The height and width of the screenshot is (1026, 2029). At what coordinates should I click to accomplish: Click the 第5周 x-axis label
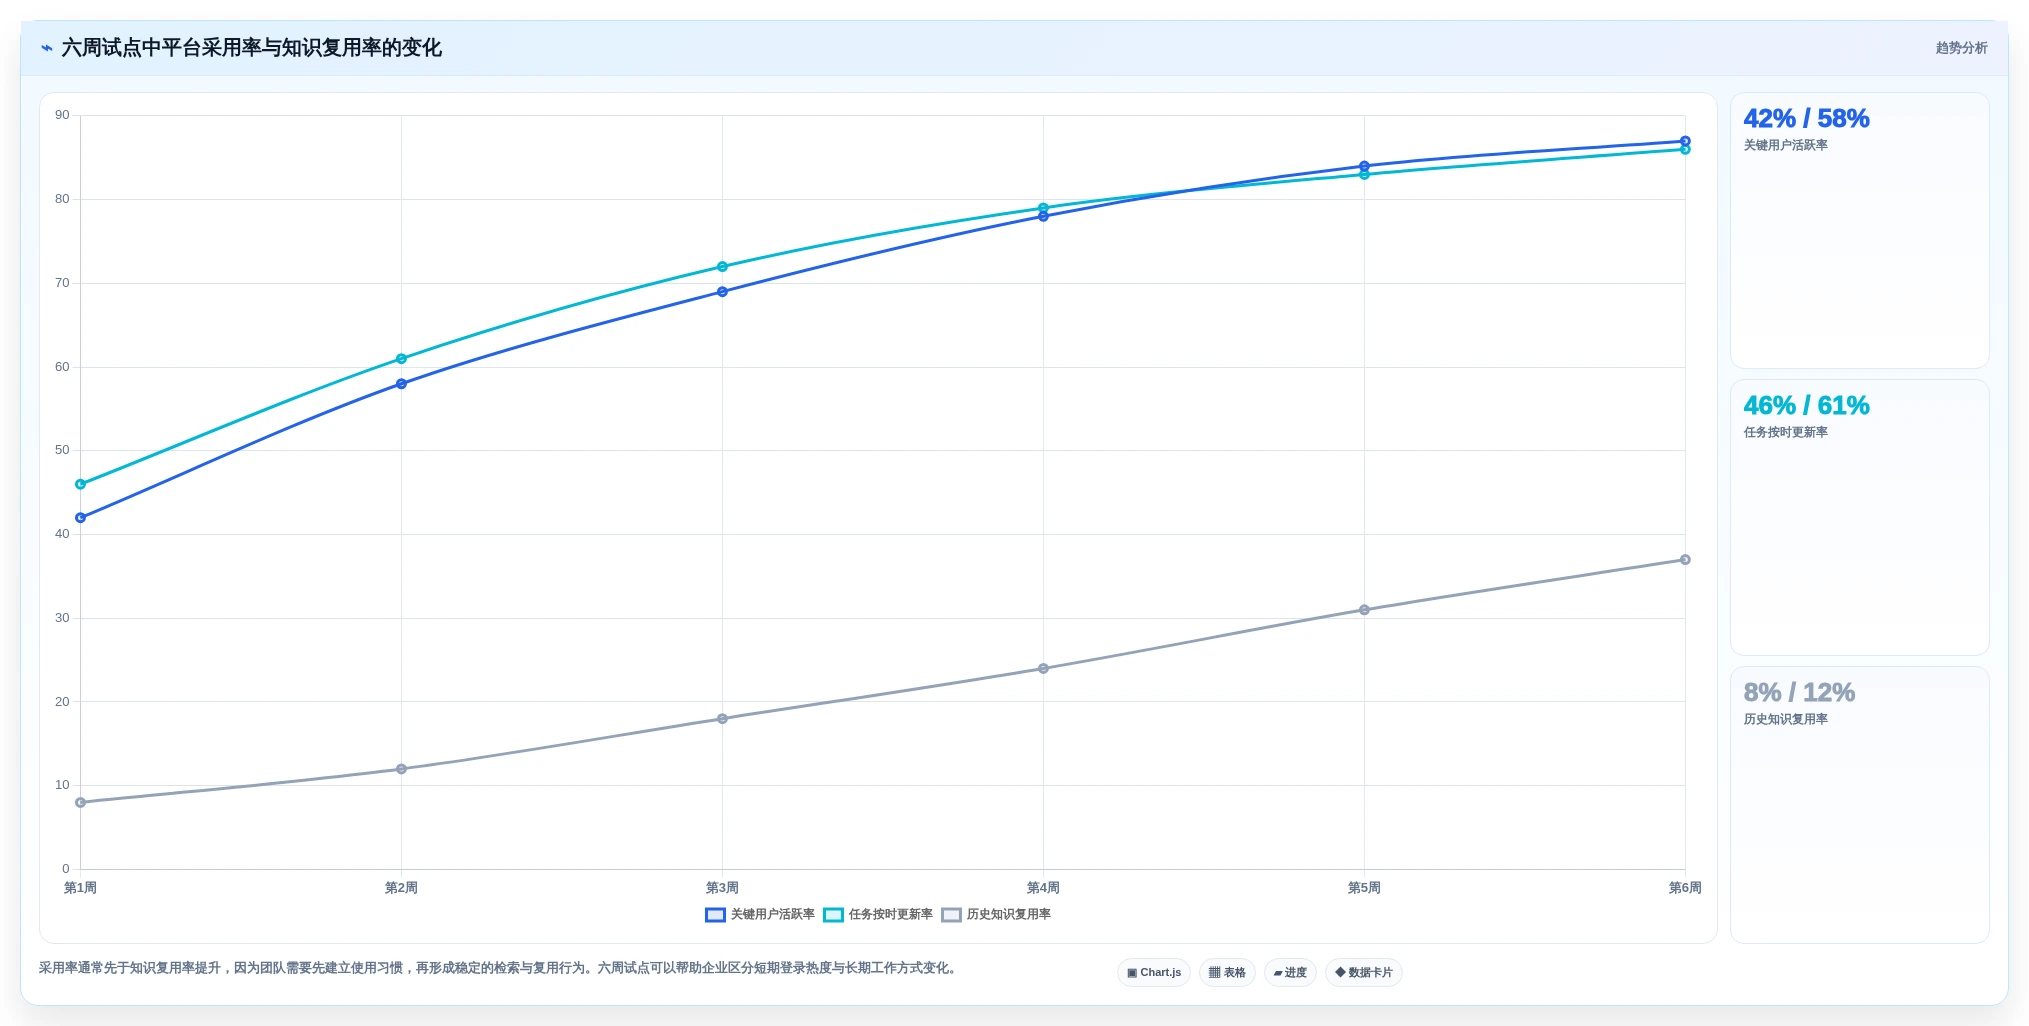1364,888
